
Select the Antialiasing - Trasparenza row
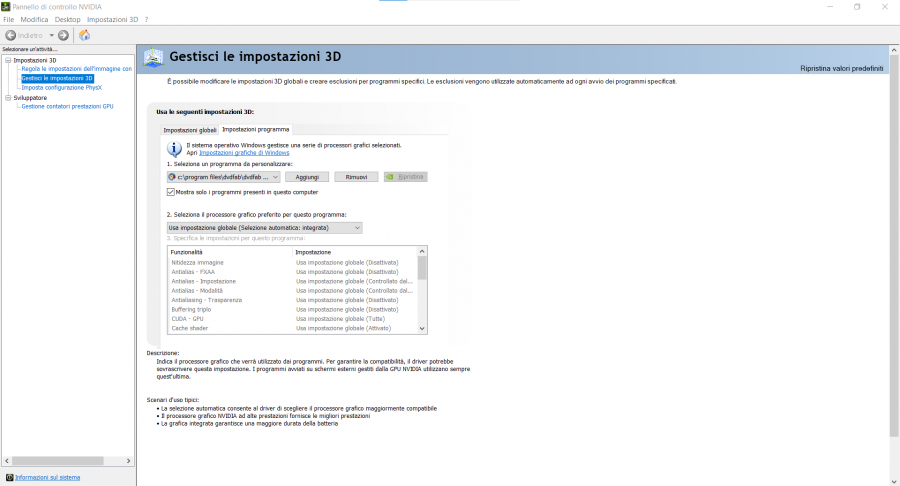point(292,300)
